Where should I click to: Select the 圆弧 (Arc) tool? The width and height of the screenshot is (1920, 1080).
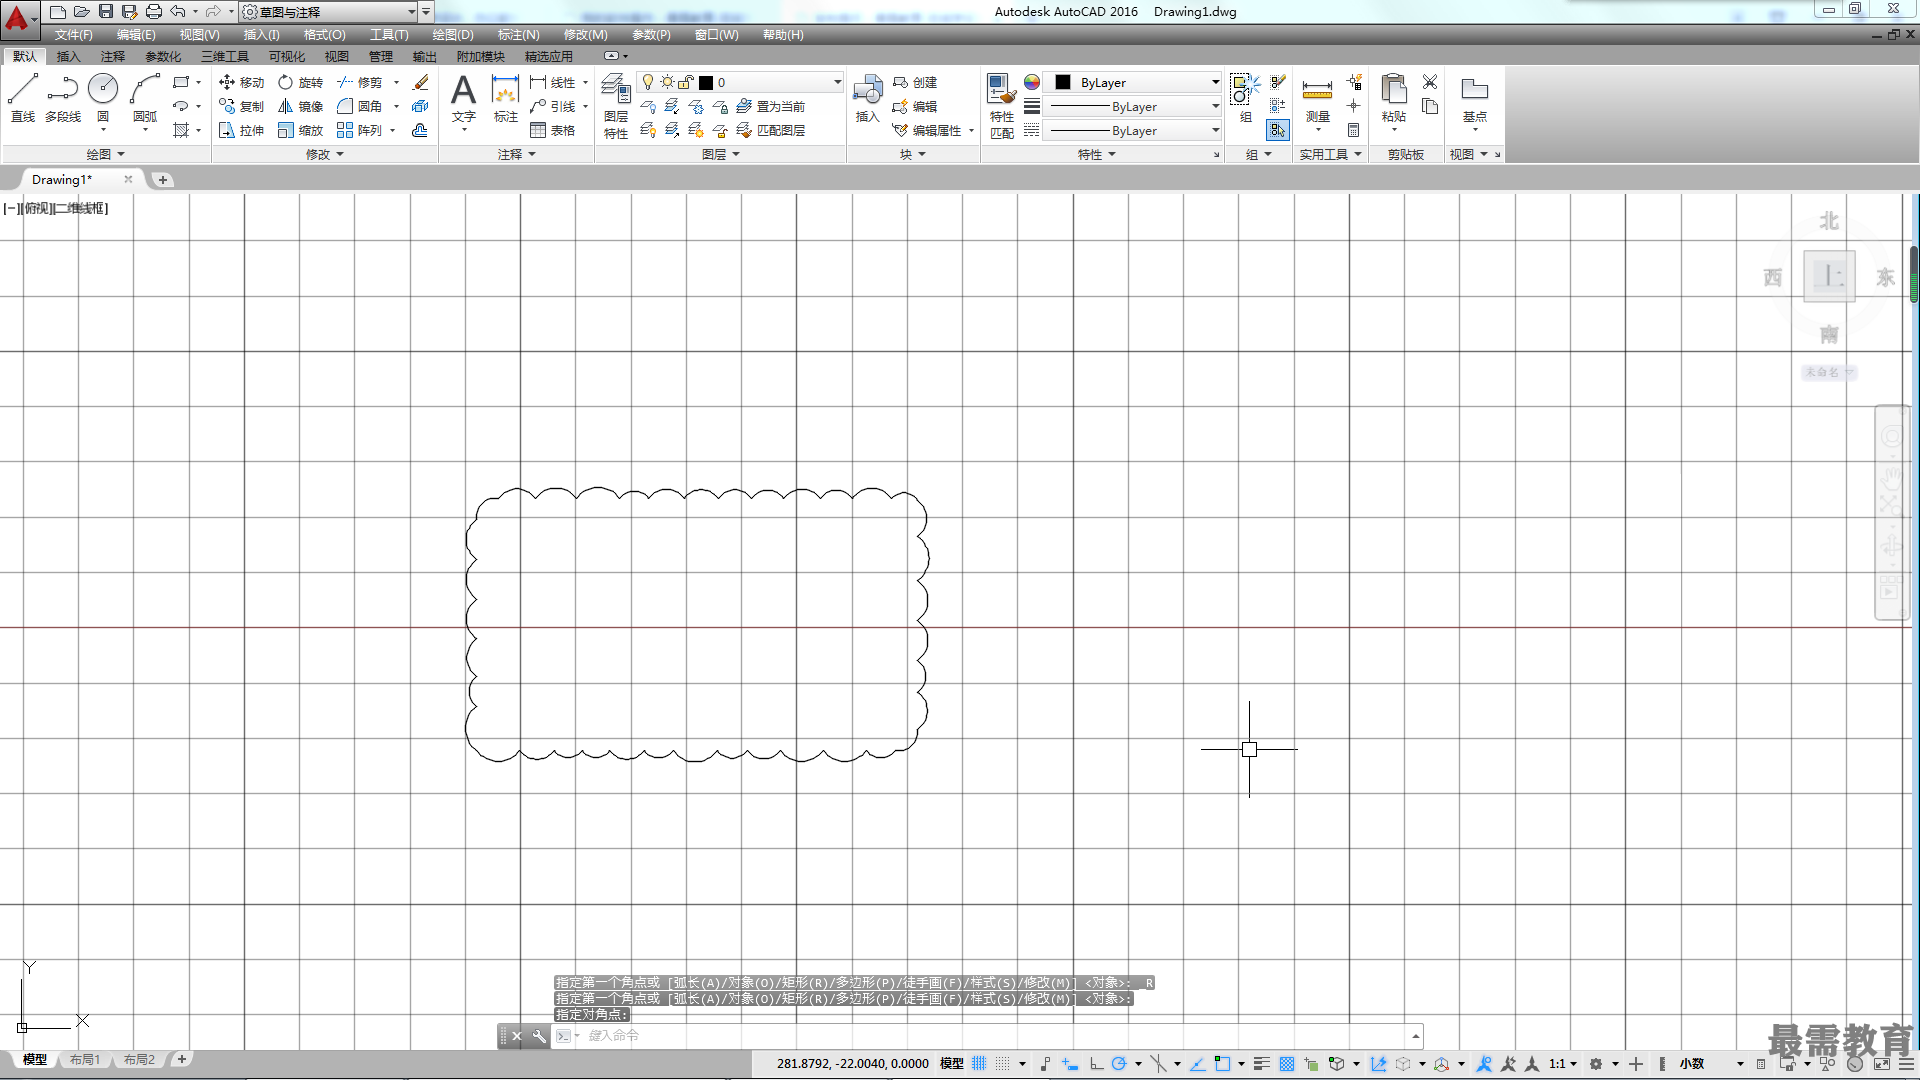point(145,98)
